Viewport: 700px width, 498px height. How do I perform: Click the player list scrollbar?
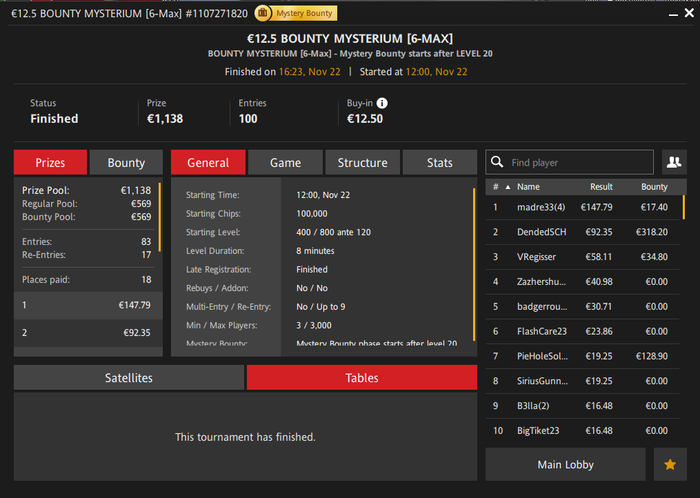coord(683,207)
